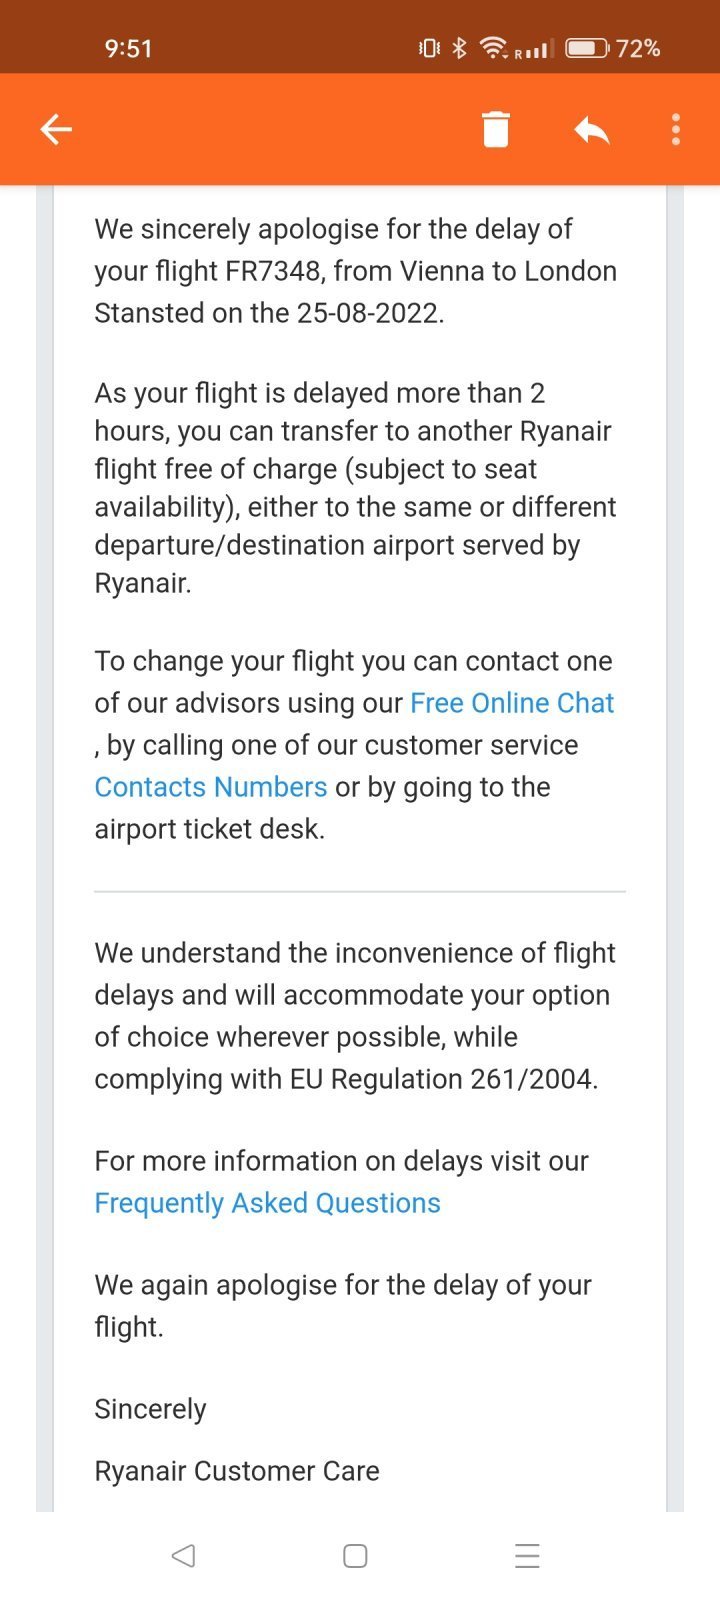Visit the Frequently Asked Questions link
The image size is (720, 1600).
(267, 1203)
